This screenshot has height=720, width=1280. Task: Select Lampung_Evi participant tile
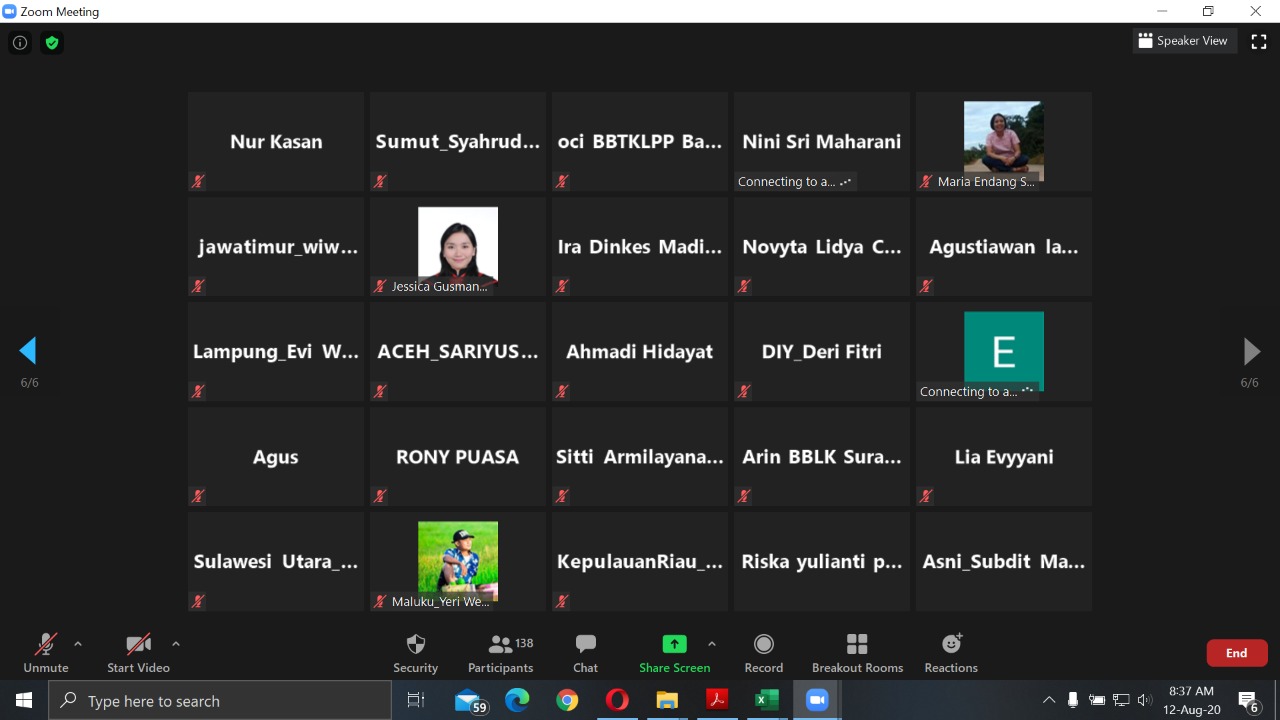(x=276, y=352)
